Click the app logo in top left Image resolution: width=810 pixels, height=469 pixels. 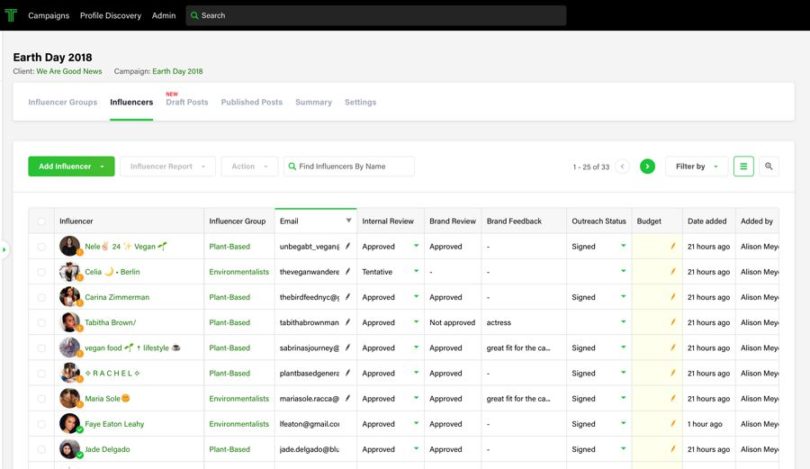11,15
